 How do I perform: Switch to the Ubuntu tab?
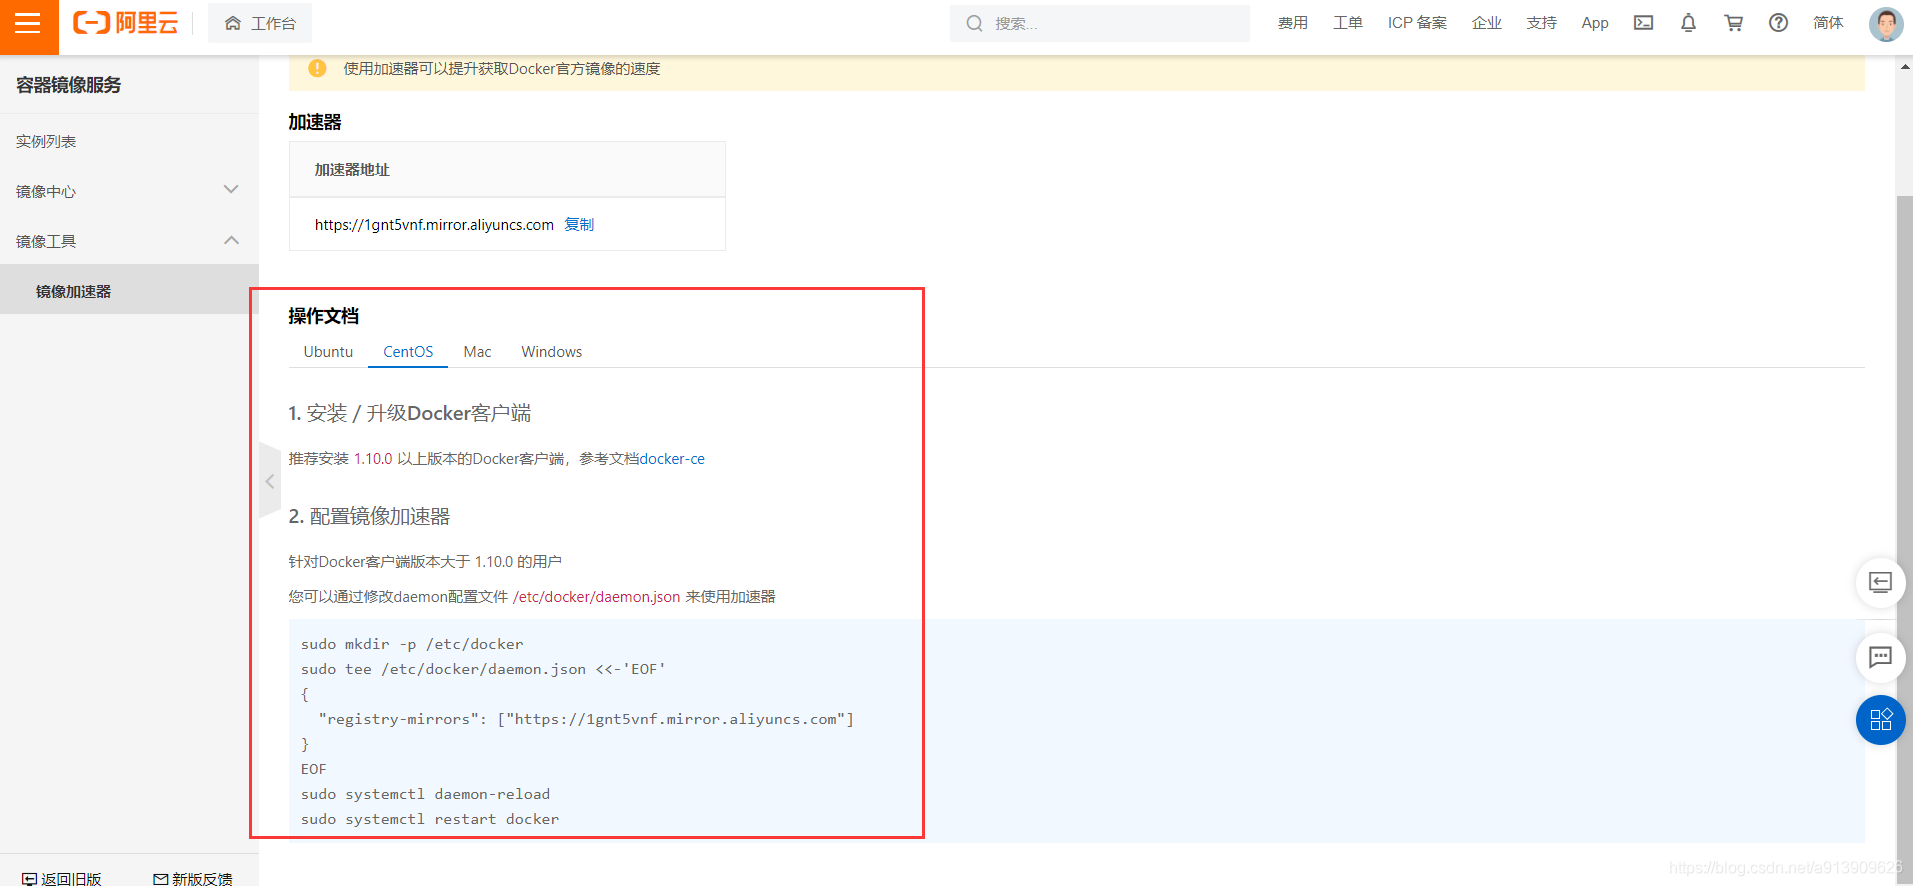pos(328,352)
